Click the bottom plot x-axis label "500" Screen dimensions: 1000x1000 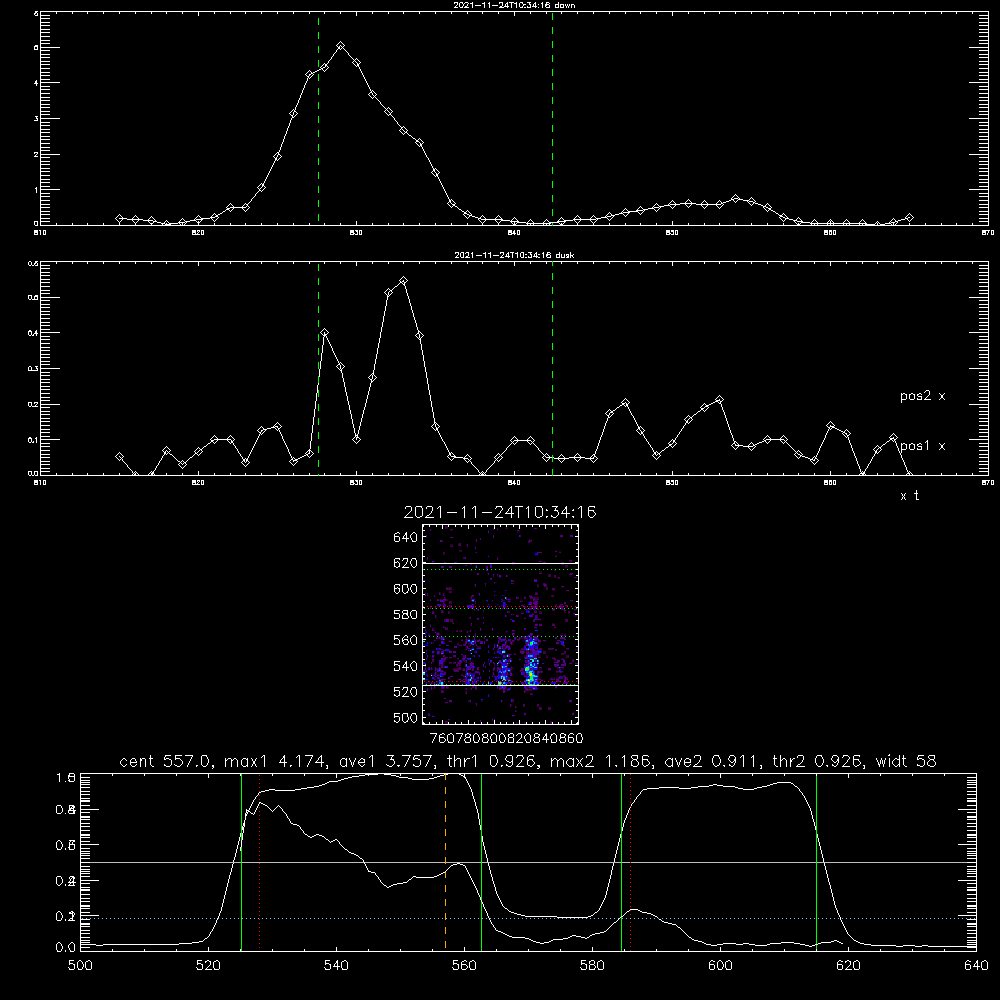[80, 966]
